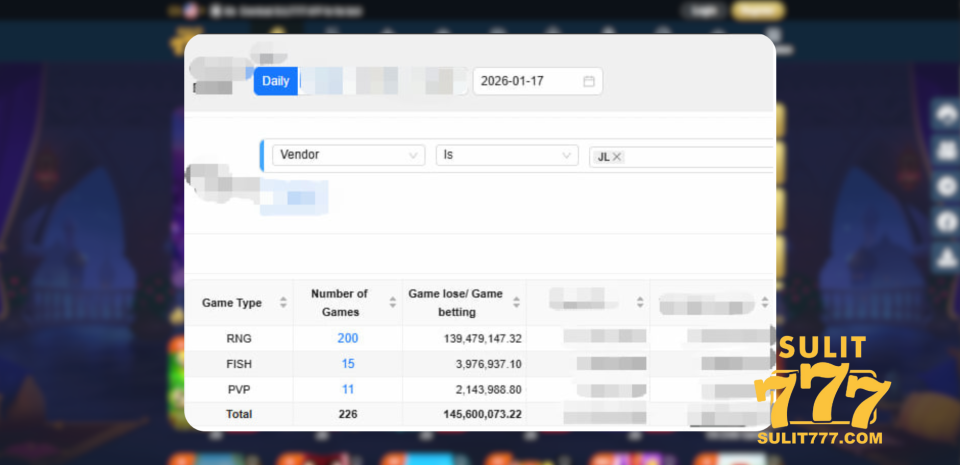The height and width of the screenshot is (465, 960).
Task: Sort by Game Type column
Action: (283, 302)
